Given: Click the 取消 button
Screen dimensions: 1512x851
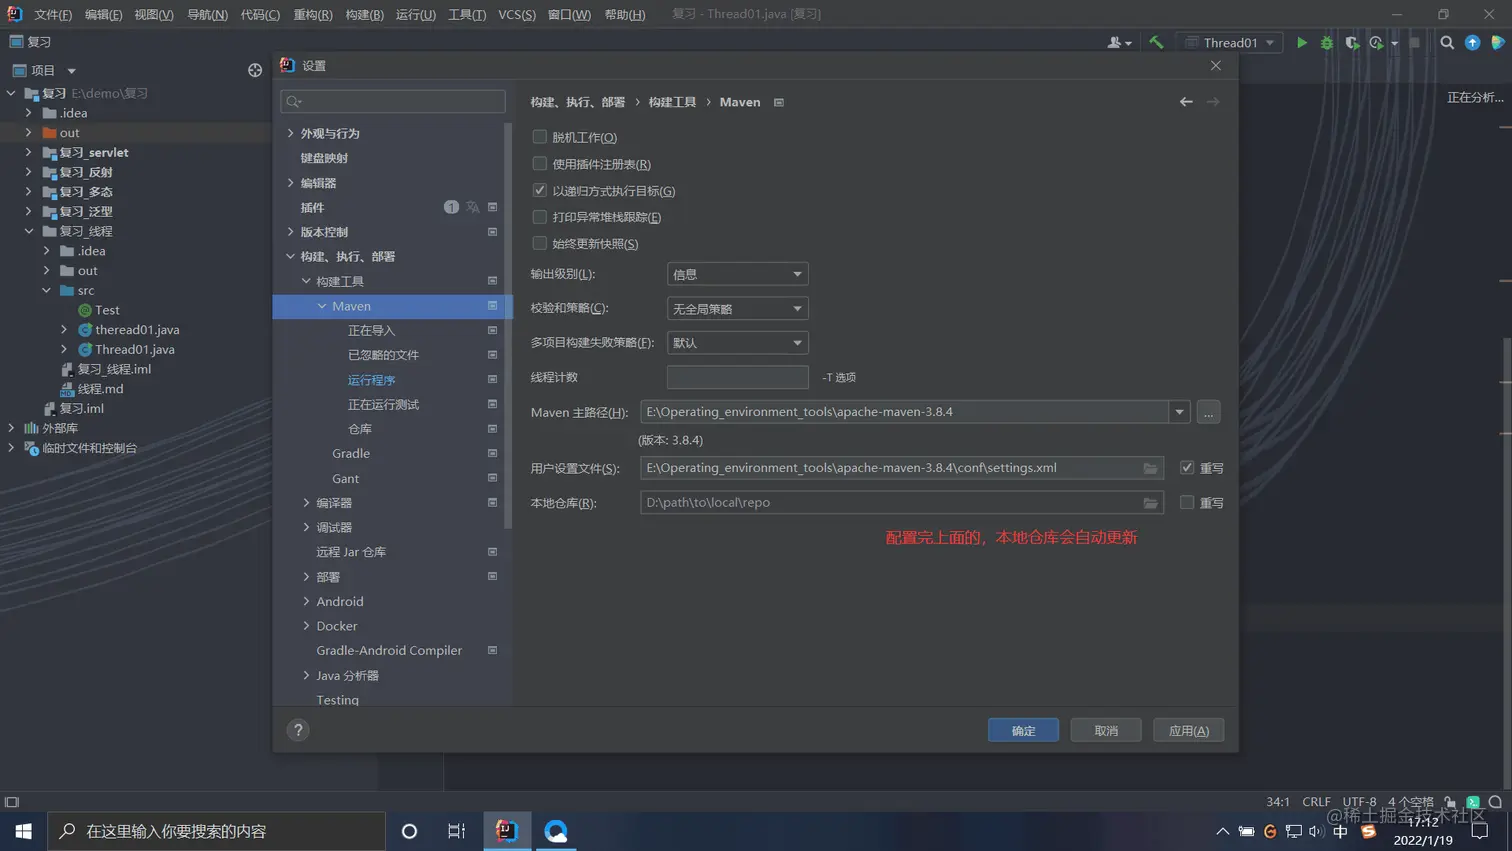Looking at the screenshot, I should (1106, 730).
